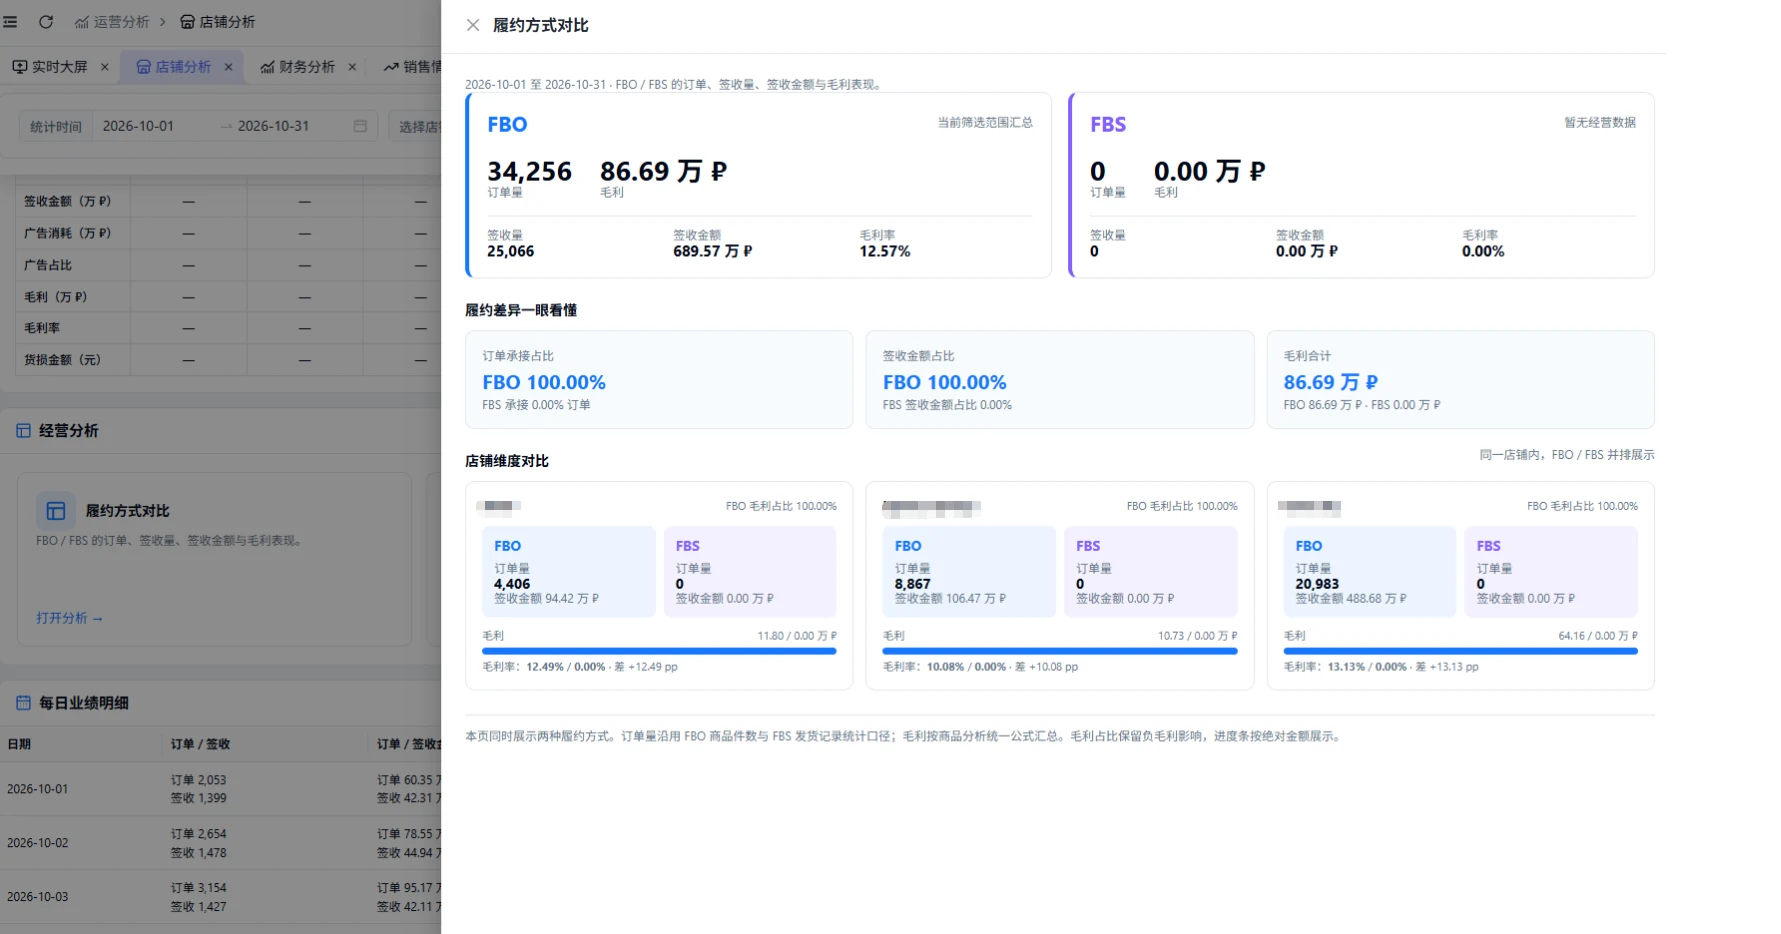Viewport: 1781px width, 934px height.
Task: Click FBO gross profit 86.69 万 ₽
Action: 664,171
